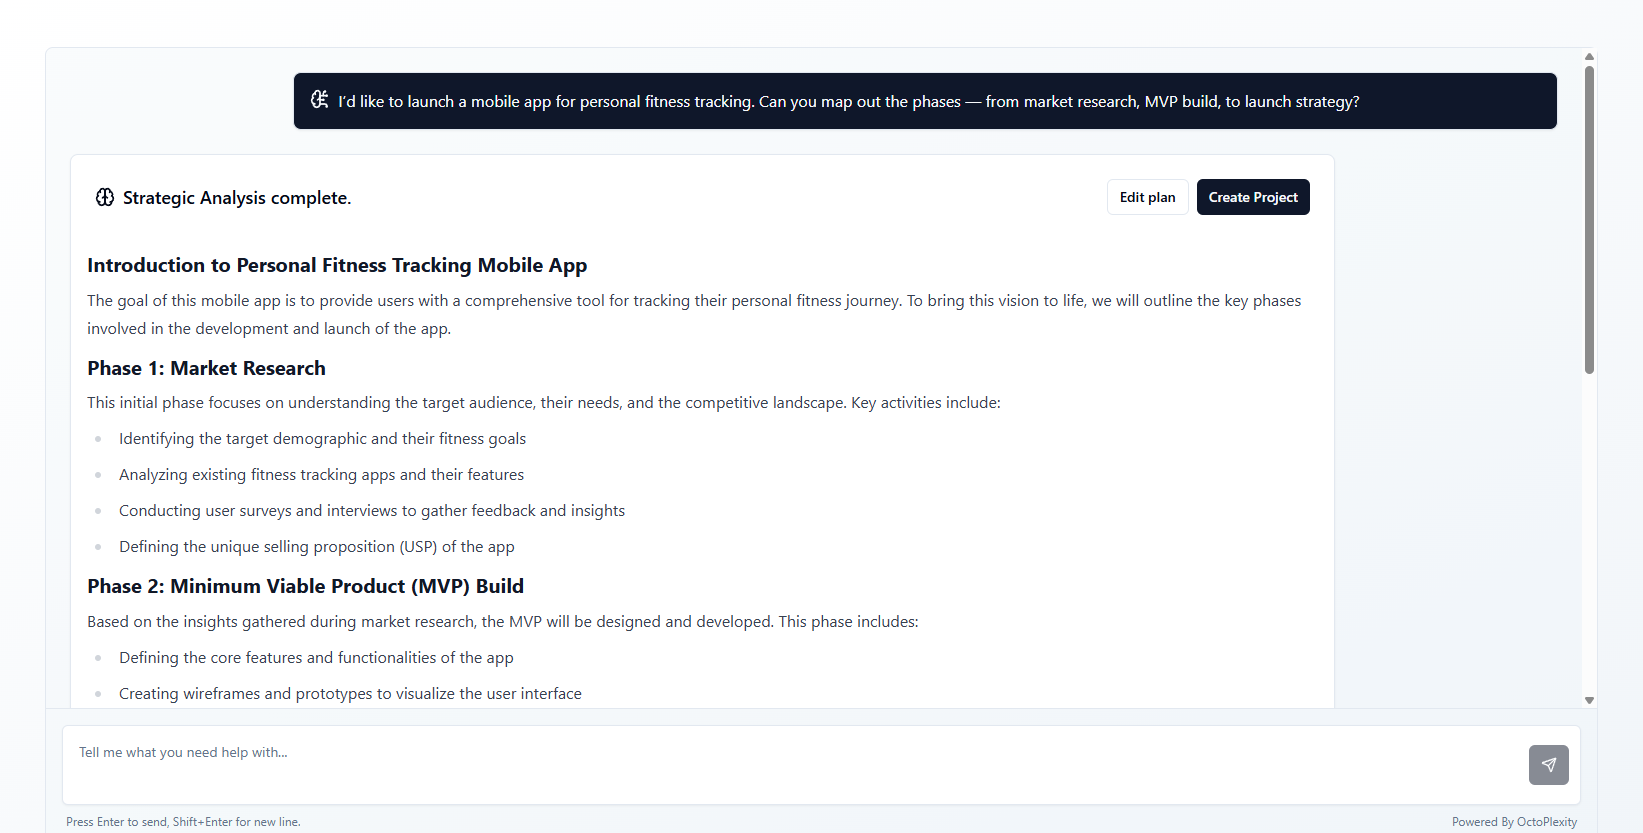This screenshot has height=833, width=1643.
Task: Click the 'Phase 1: Market Research' heading
Action: pos(206,368)
